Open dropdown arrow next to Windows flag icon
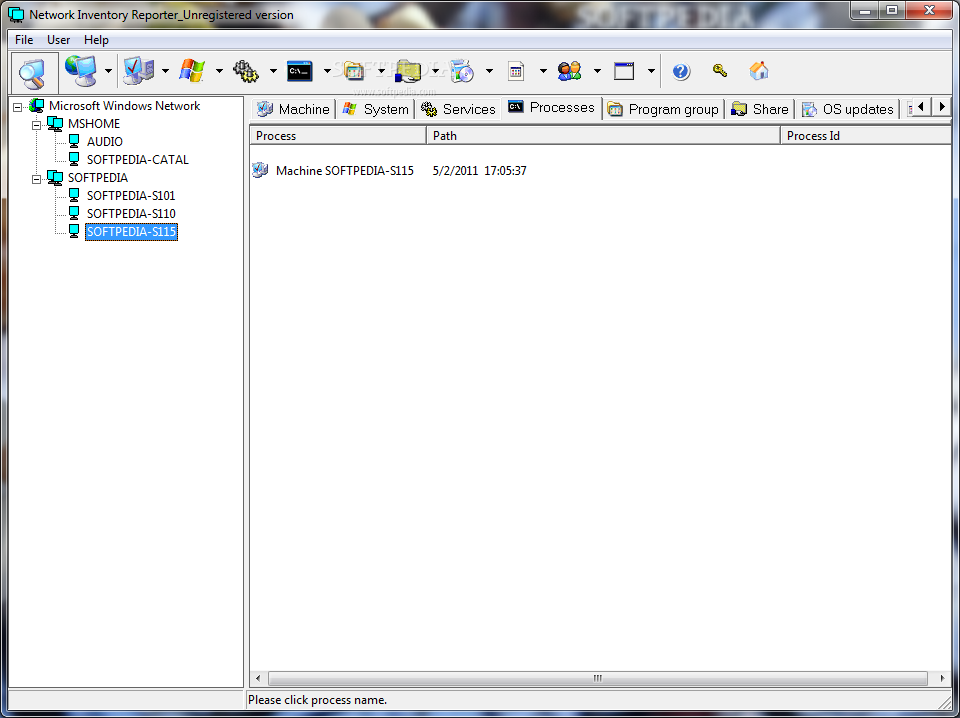Screen dimensions: 960x718 (x=219, y=71)
